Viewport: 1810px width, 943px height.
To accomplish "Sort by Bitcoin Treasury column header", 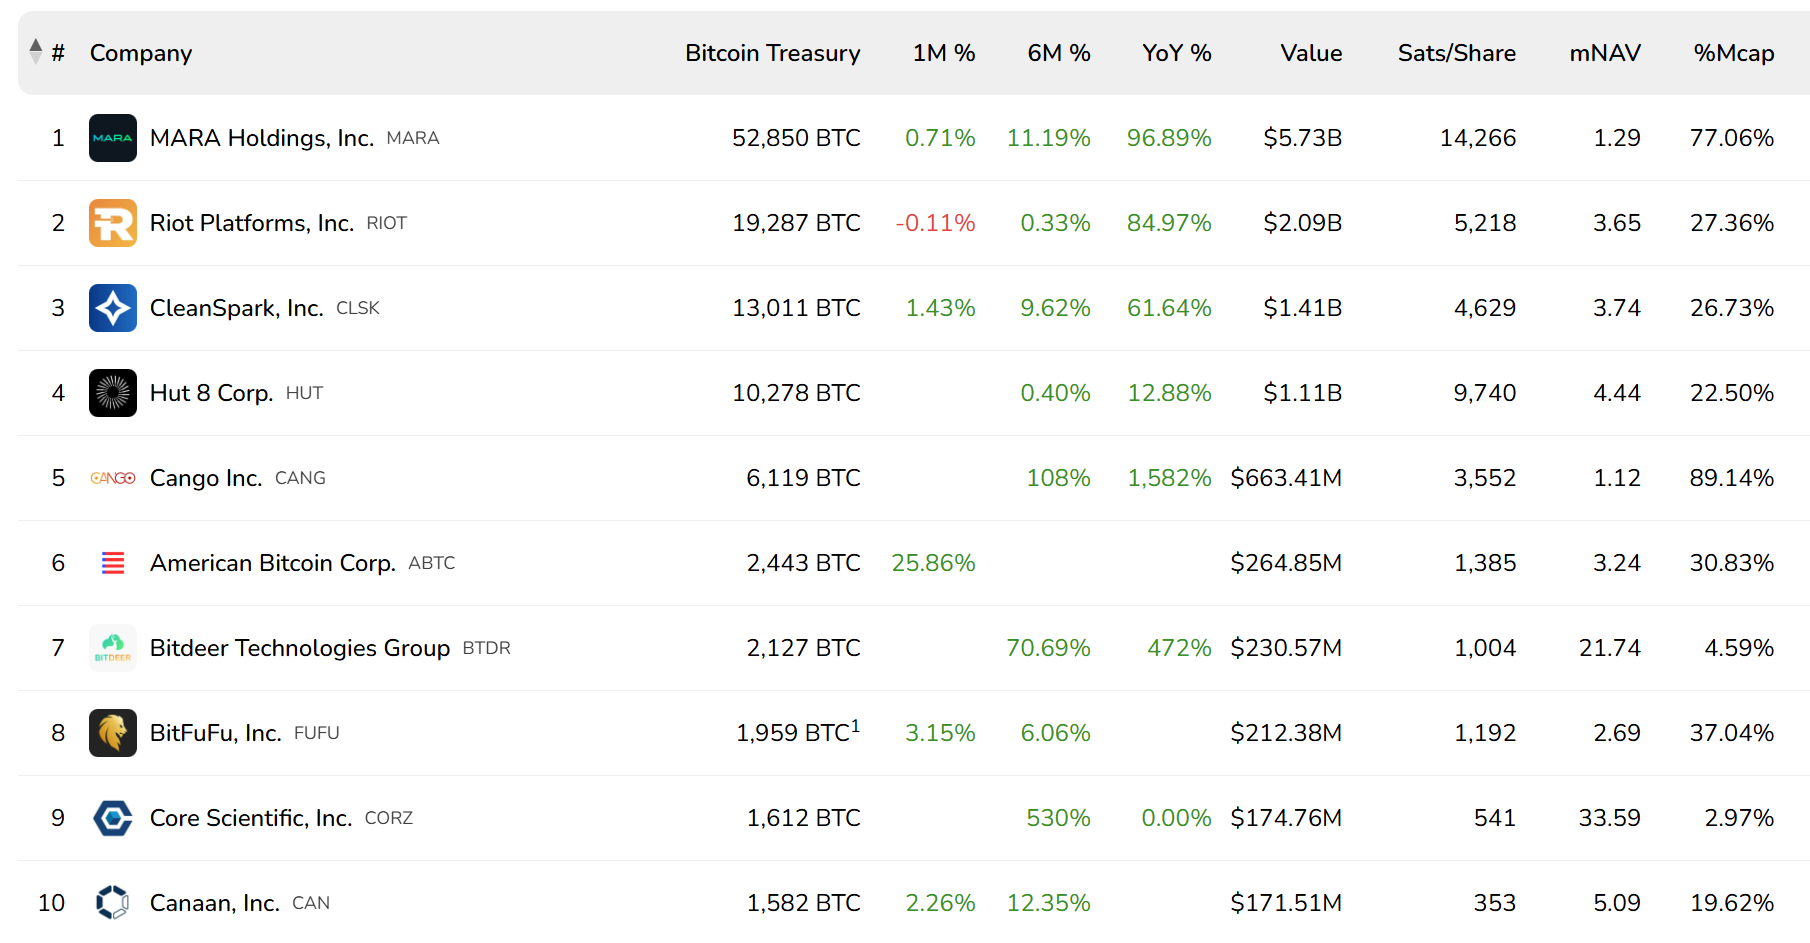I will [772, 53].
